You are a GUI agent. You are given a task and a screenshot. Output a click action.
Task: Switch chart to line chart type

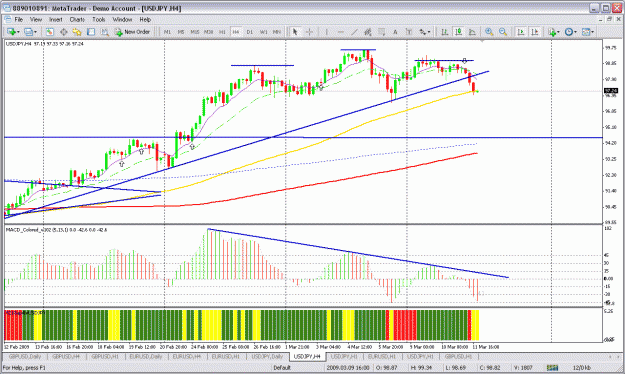[x=472, y=32]
